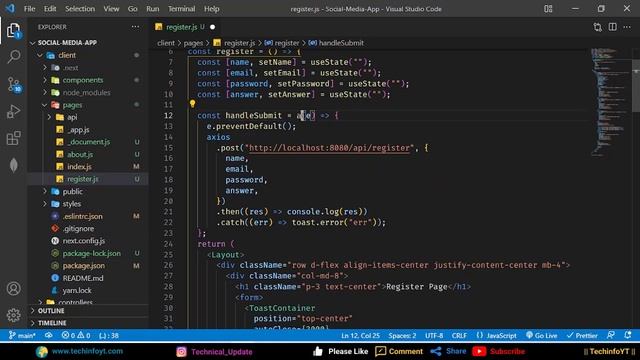This screenshot has width=640, height=360.
Task: Expand the styles folder
Action: 45,204
